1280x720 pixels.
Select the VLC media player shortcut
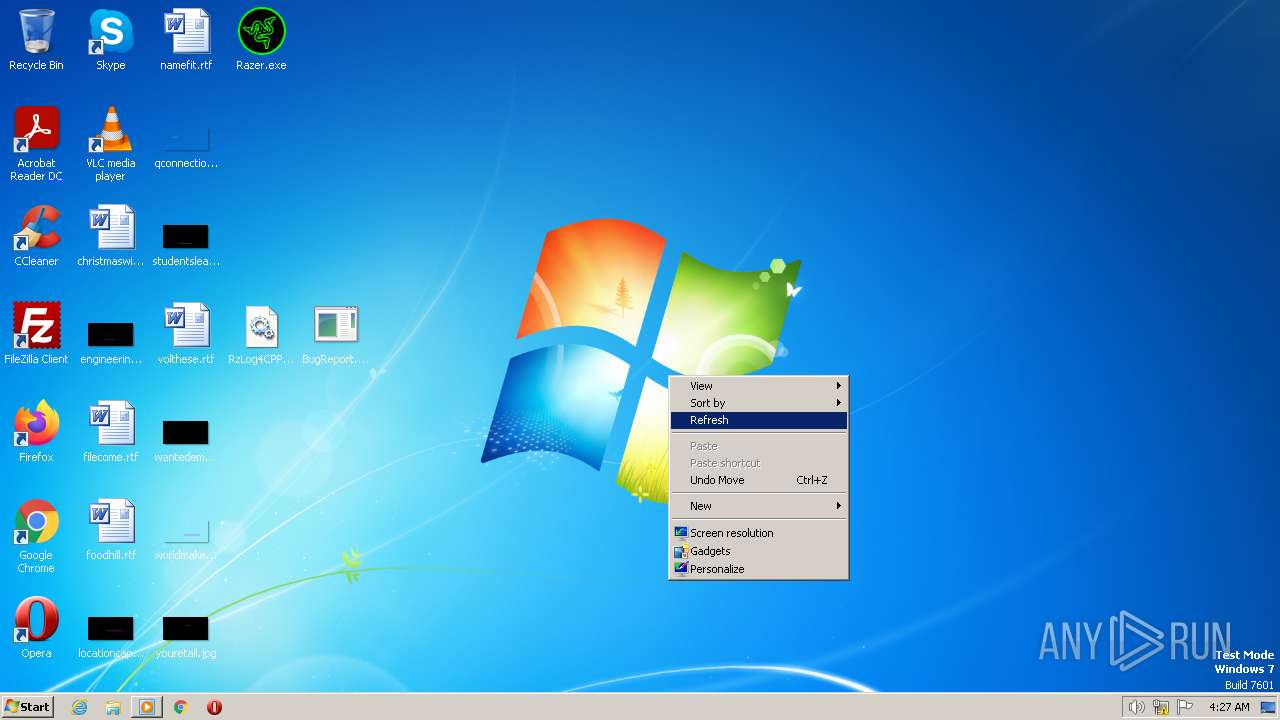pyautogui.click(x=110, y=144)
